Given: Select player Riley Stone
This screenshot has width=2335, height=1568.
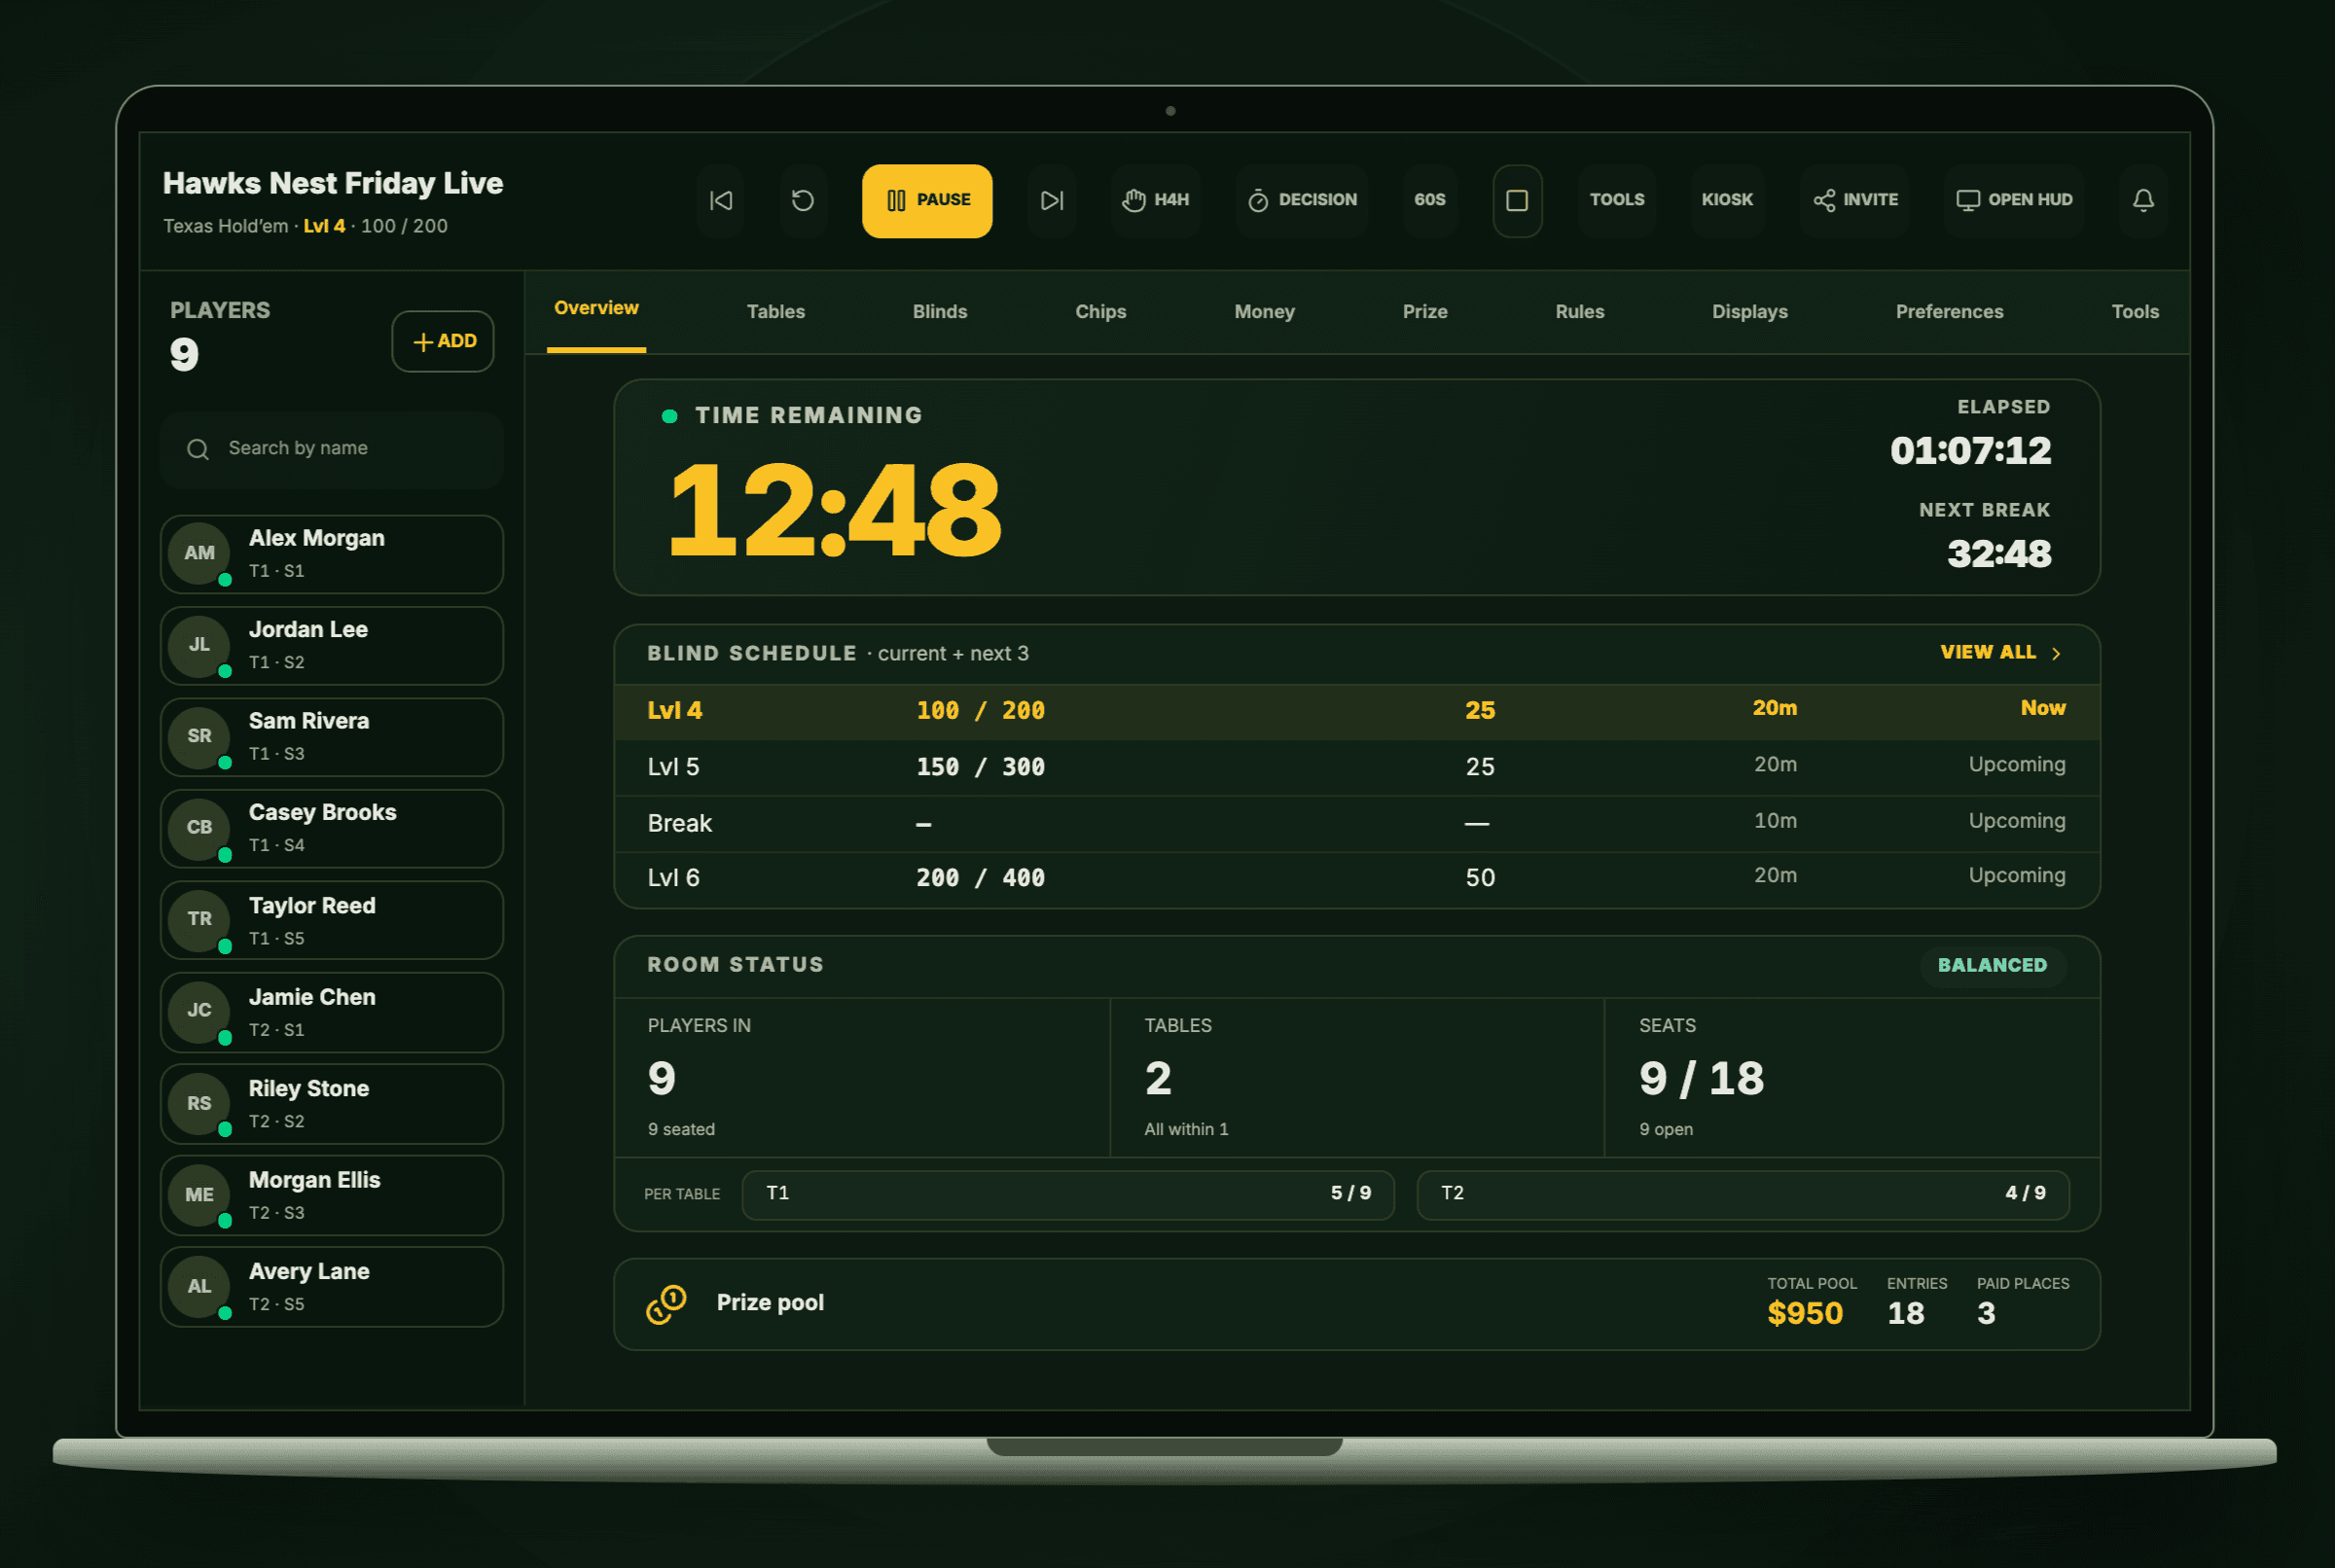Looking at the screenshot, I should tap(332, 1104).
